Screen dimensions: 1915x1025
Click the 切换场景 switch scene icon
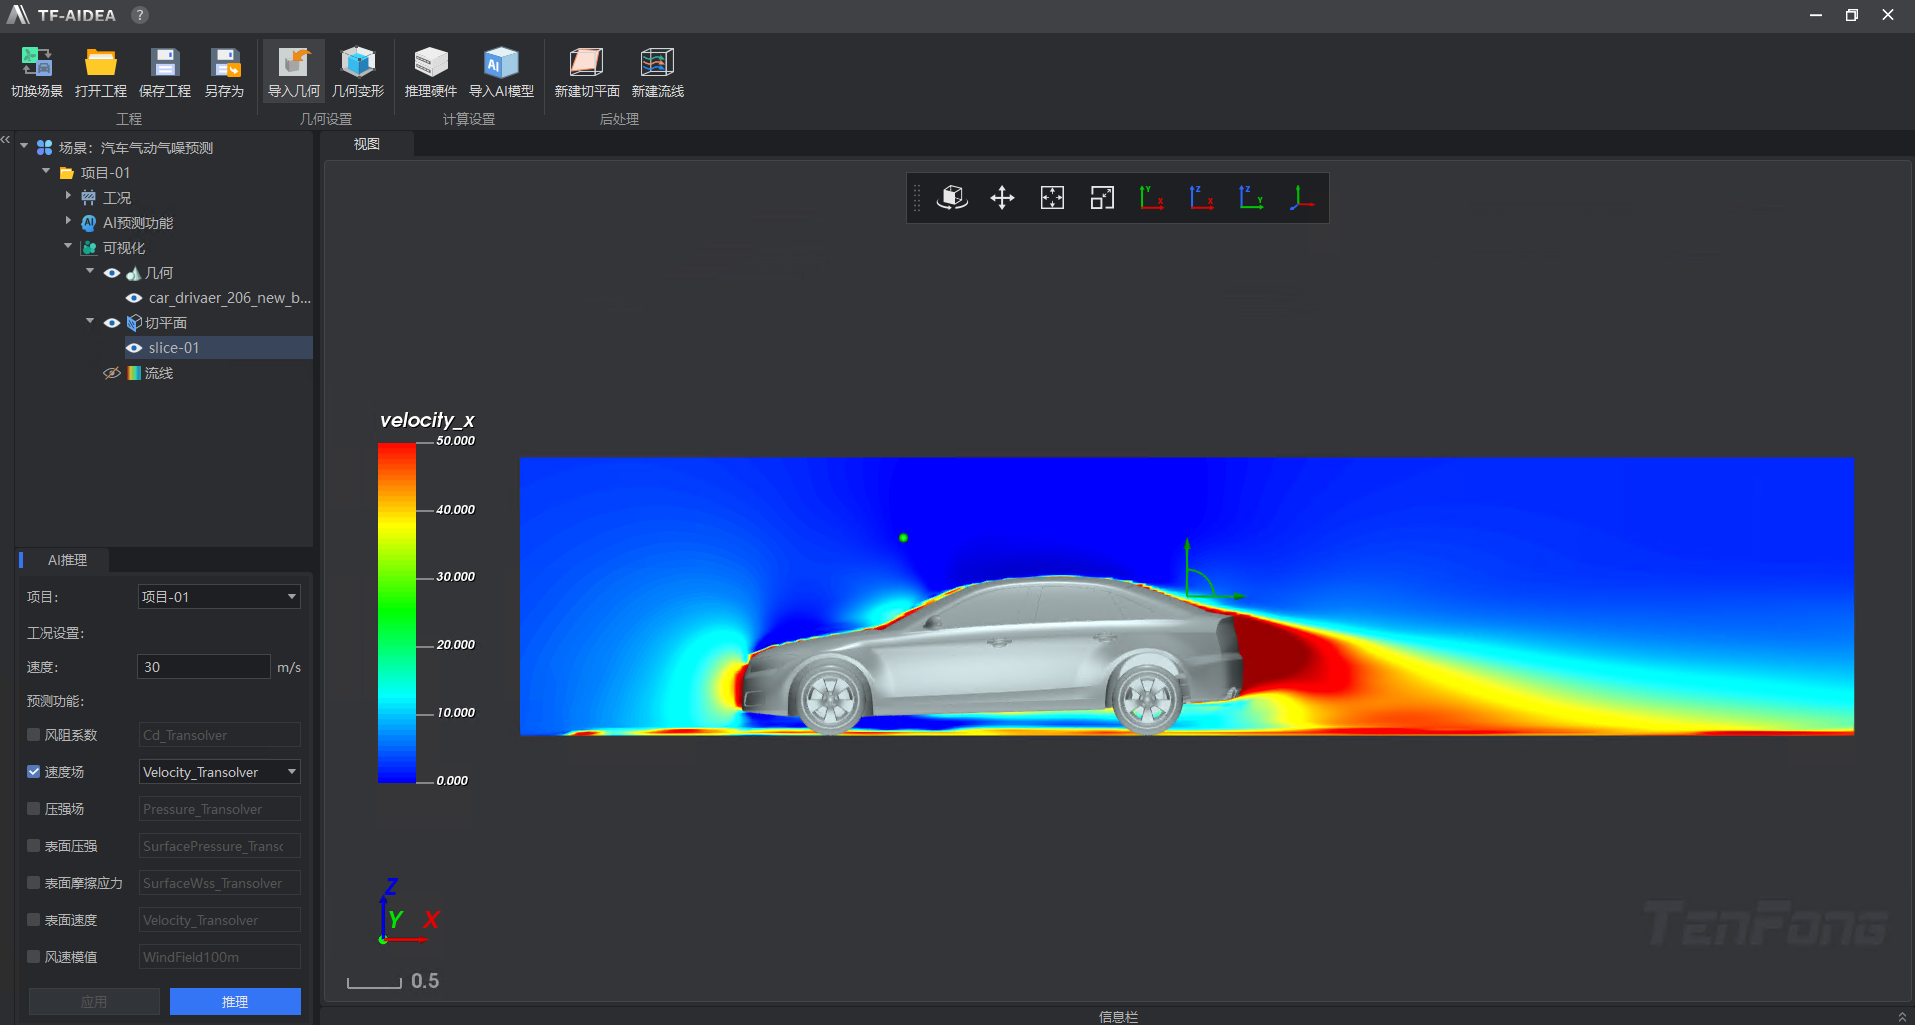(37, 72)
